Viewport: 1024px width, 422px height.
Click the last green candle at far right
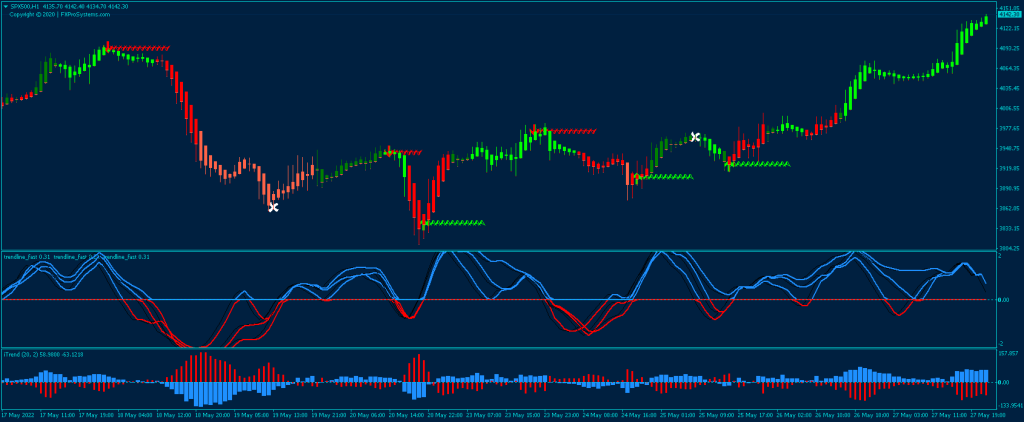[x=985, y=18]
